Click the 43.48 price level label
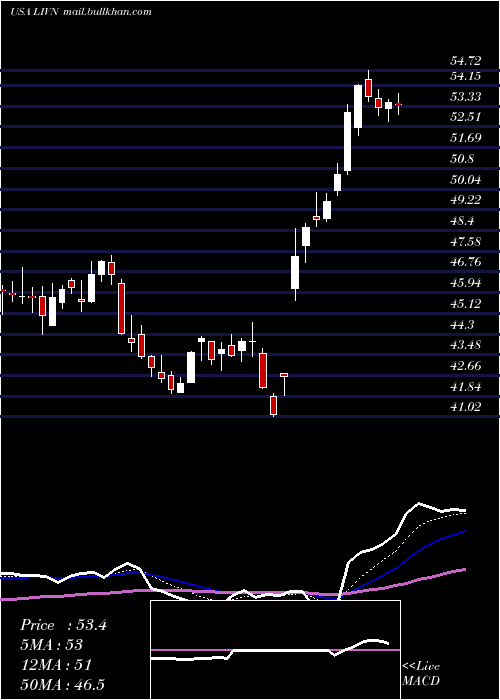Image resolution: width=500 pixels, height=700 pixels. point(466,345)
